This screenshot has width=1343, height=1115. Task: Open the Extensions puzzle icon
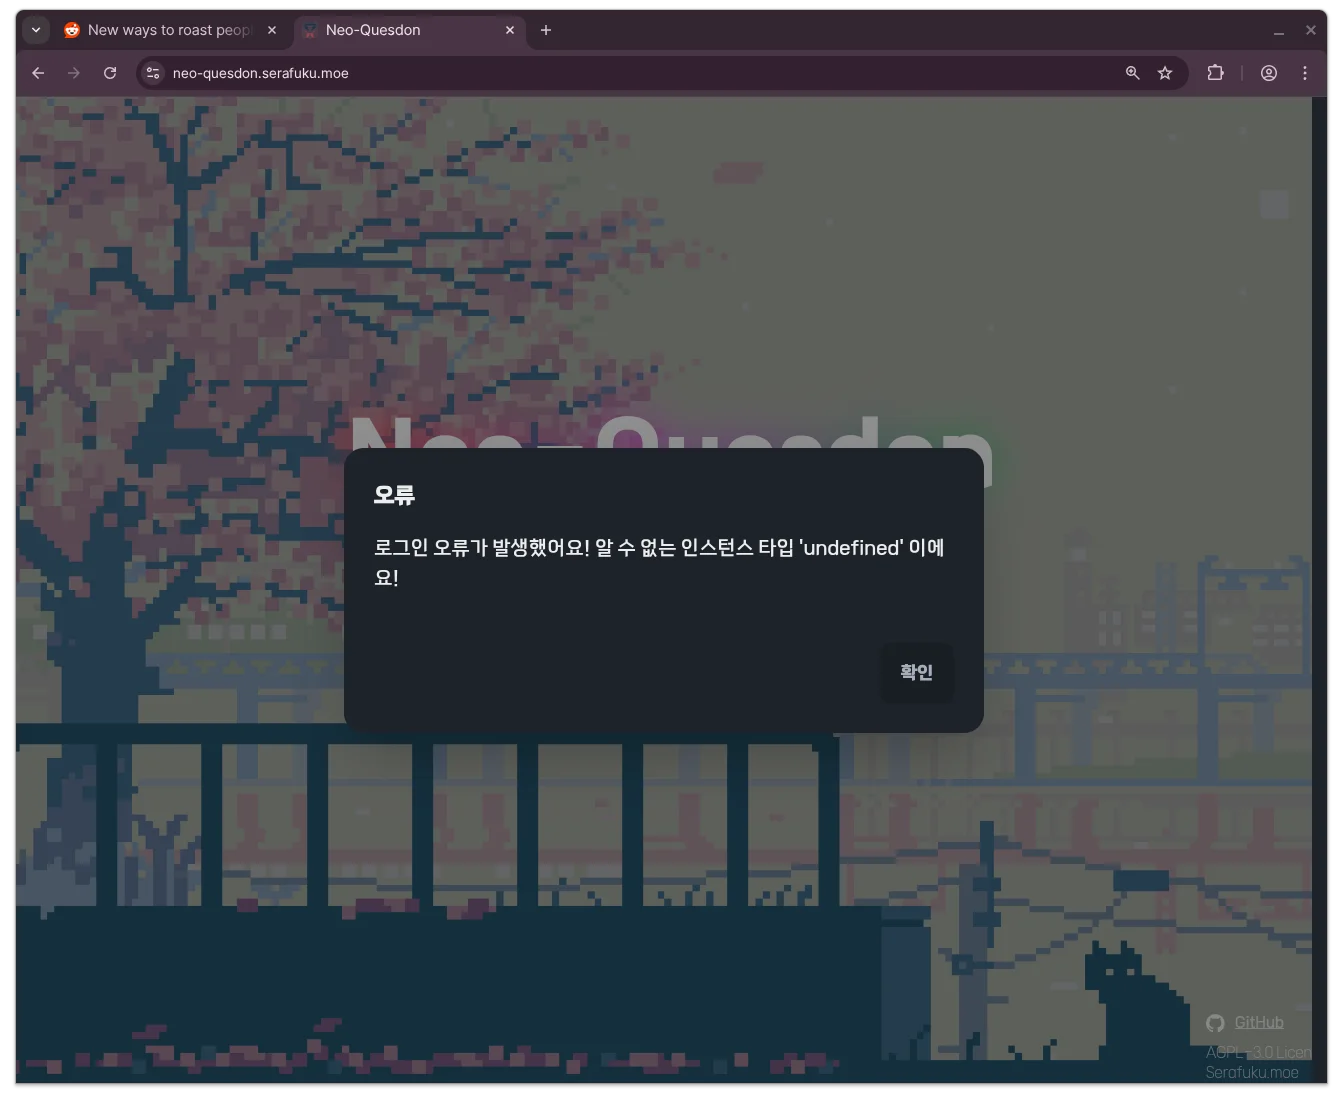point(1216,73)
